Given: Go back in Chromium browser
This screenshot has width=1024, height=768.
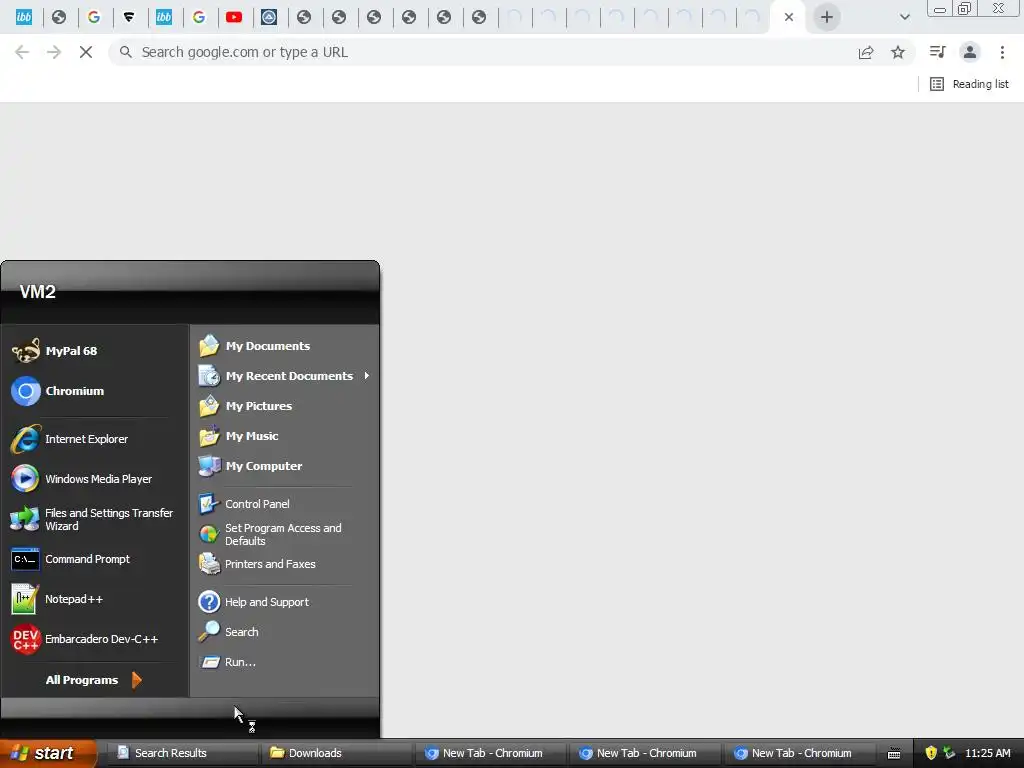Looking at the screenshot, I should pyautogui.click(x=22, y=52).
